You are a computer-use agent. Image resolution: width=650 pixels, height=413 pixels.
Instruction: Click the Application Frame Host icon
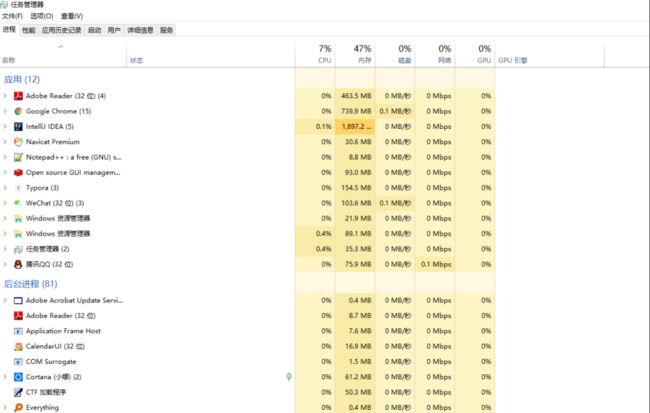point(18,331)
